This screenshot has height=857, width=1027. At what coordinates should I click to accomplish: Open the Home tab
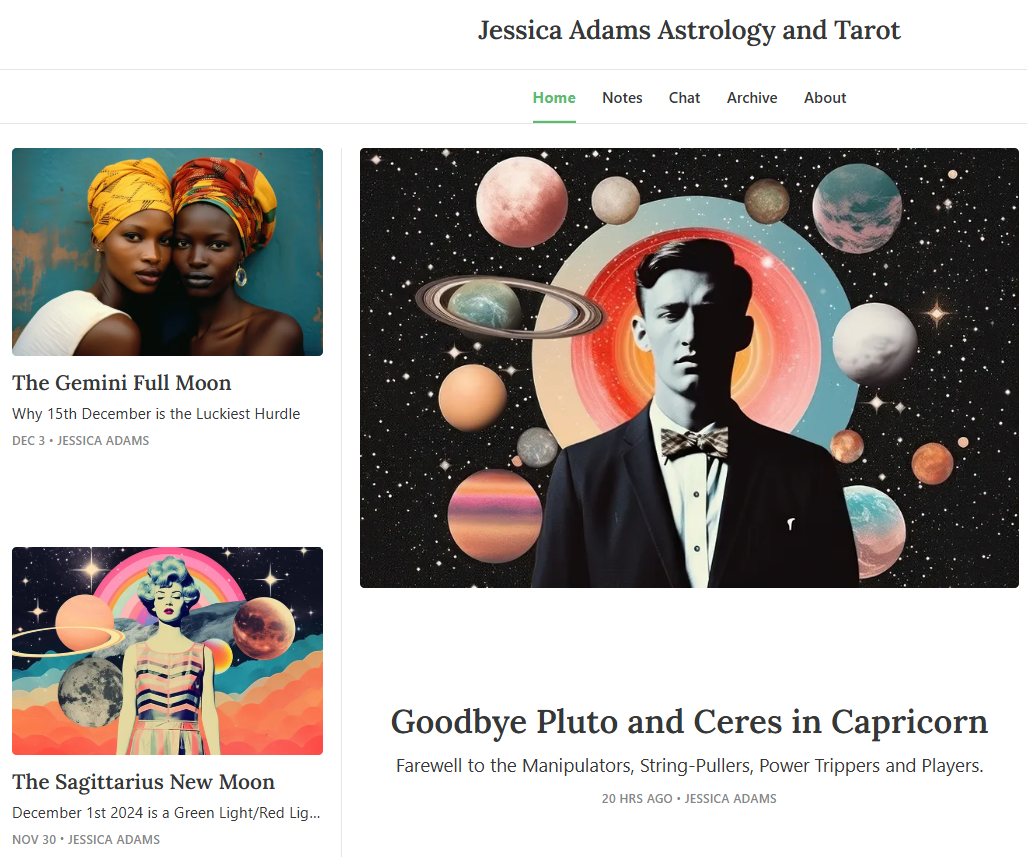pyautogui.click(x=553, y=98)
